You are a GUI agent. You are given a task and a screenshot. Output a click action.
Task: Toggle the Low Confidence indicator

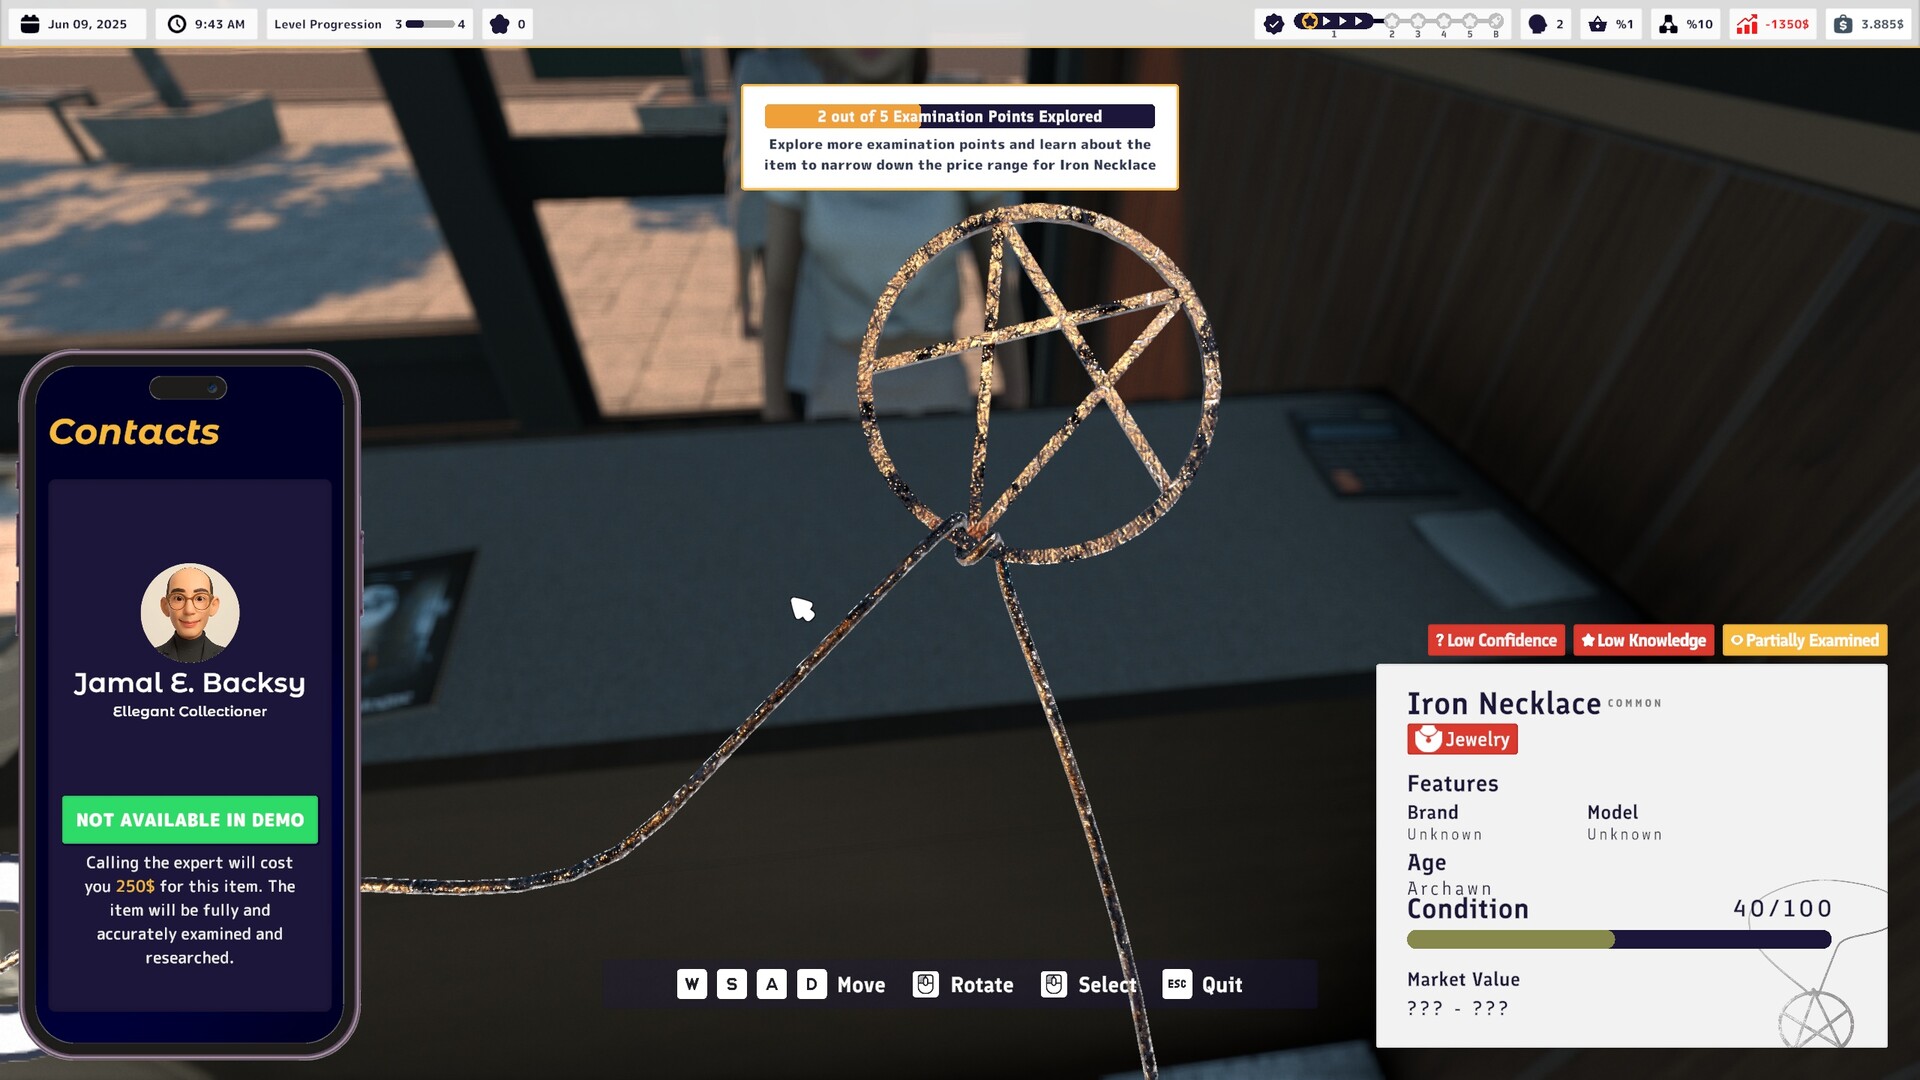pos(1495,640)
